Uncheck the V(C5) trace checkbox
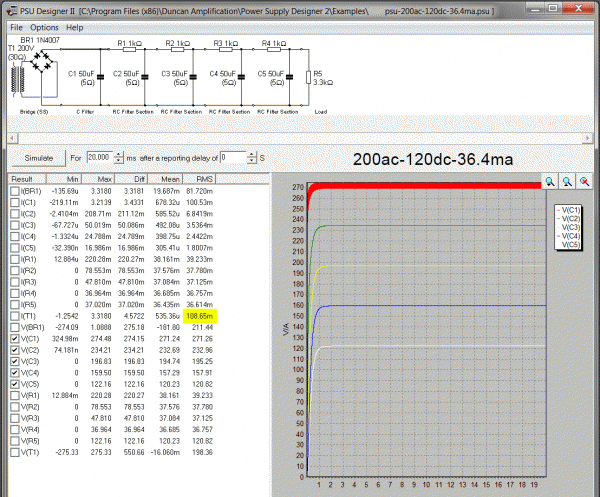 [15, 384]
